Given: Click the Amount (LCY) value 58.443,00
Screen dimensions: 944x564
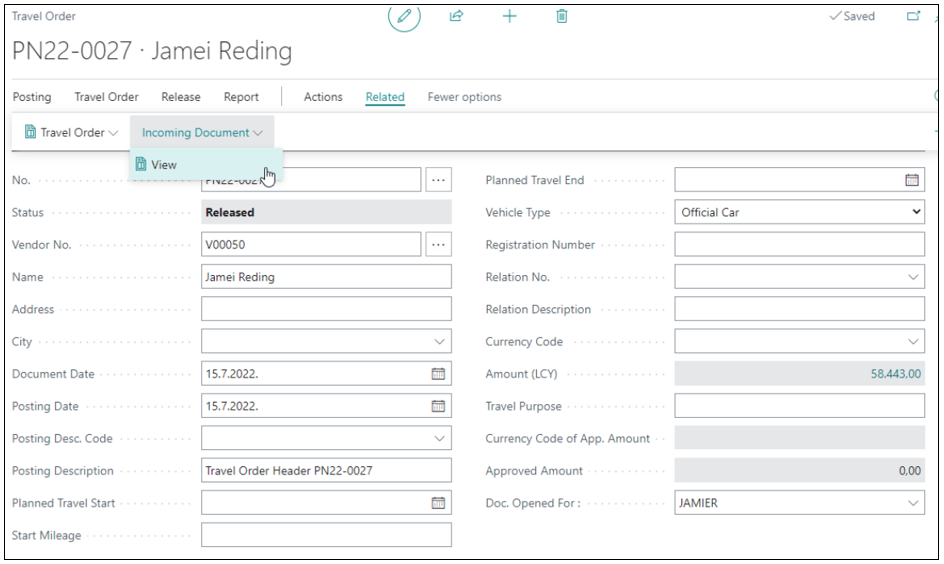Looking at the screenshot, I should [x=896, y=374].
